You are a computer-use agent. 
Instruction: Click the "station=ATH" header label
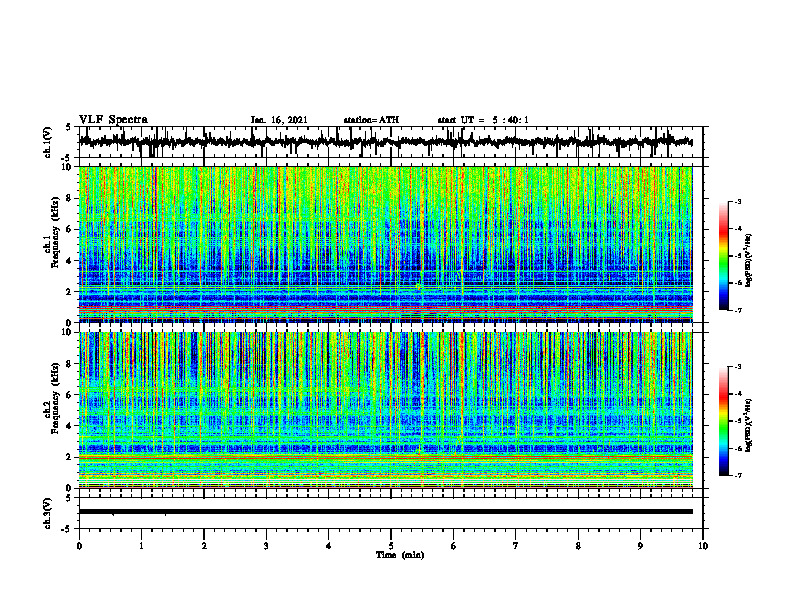tap(371, 120)
